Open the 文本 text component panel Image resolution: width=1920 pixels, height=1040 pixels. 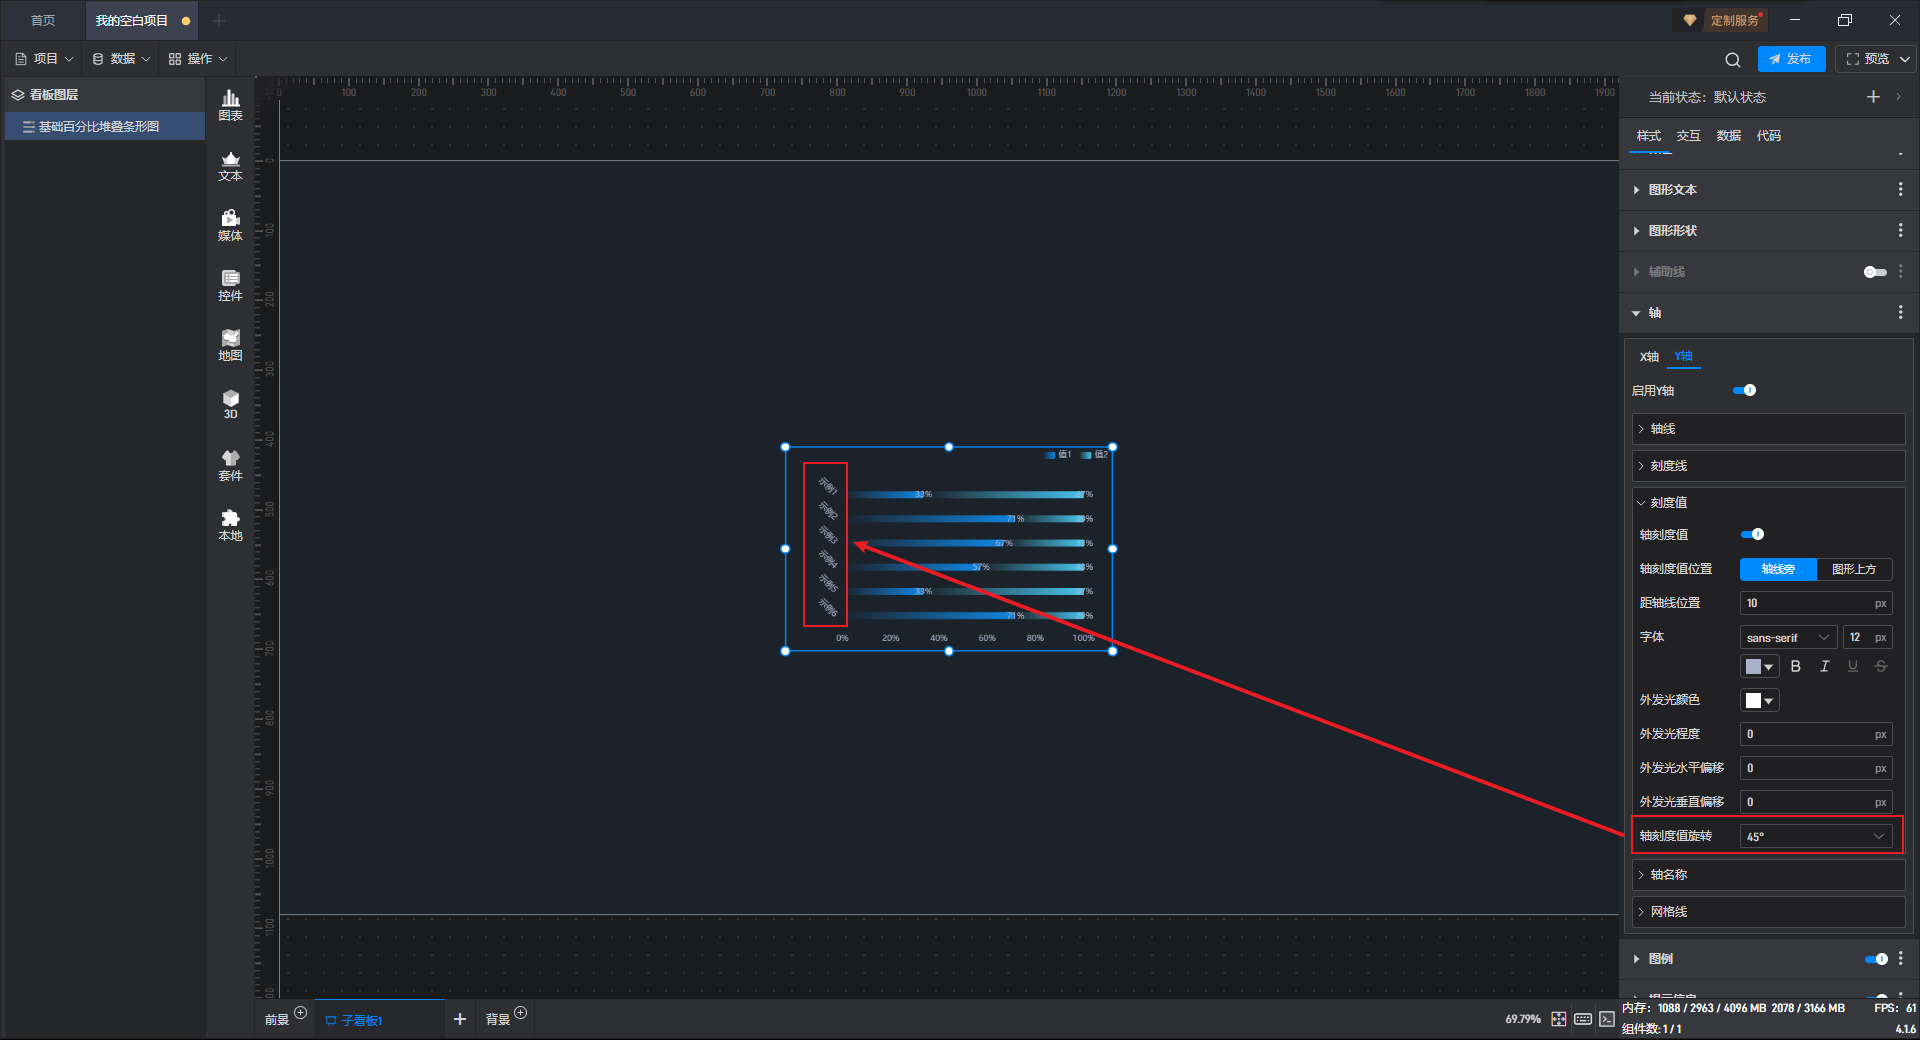230,165
